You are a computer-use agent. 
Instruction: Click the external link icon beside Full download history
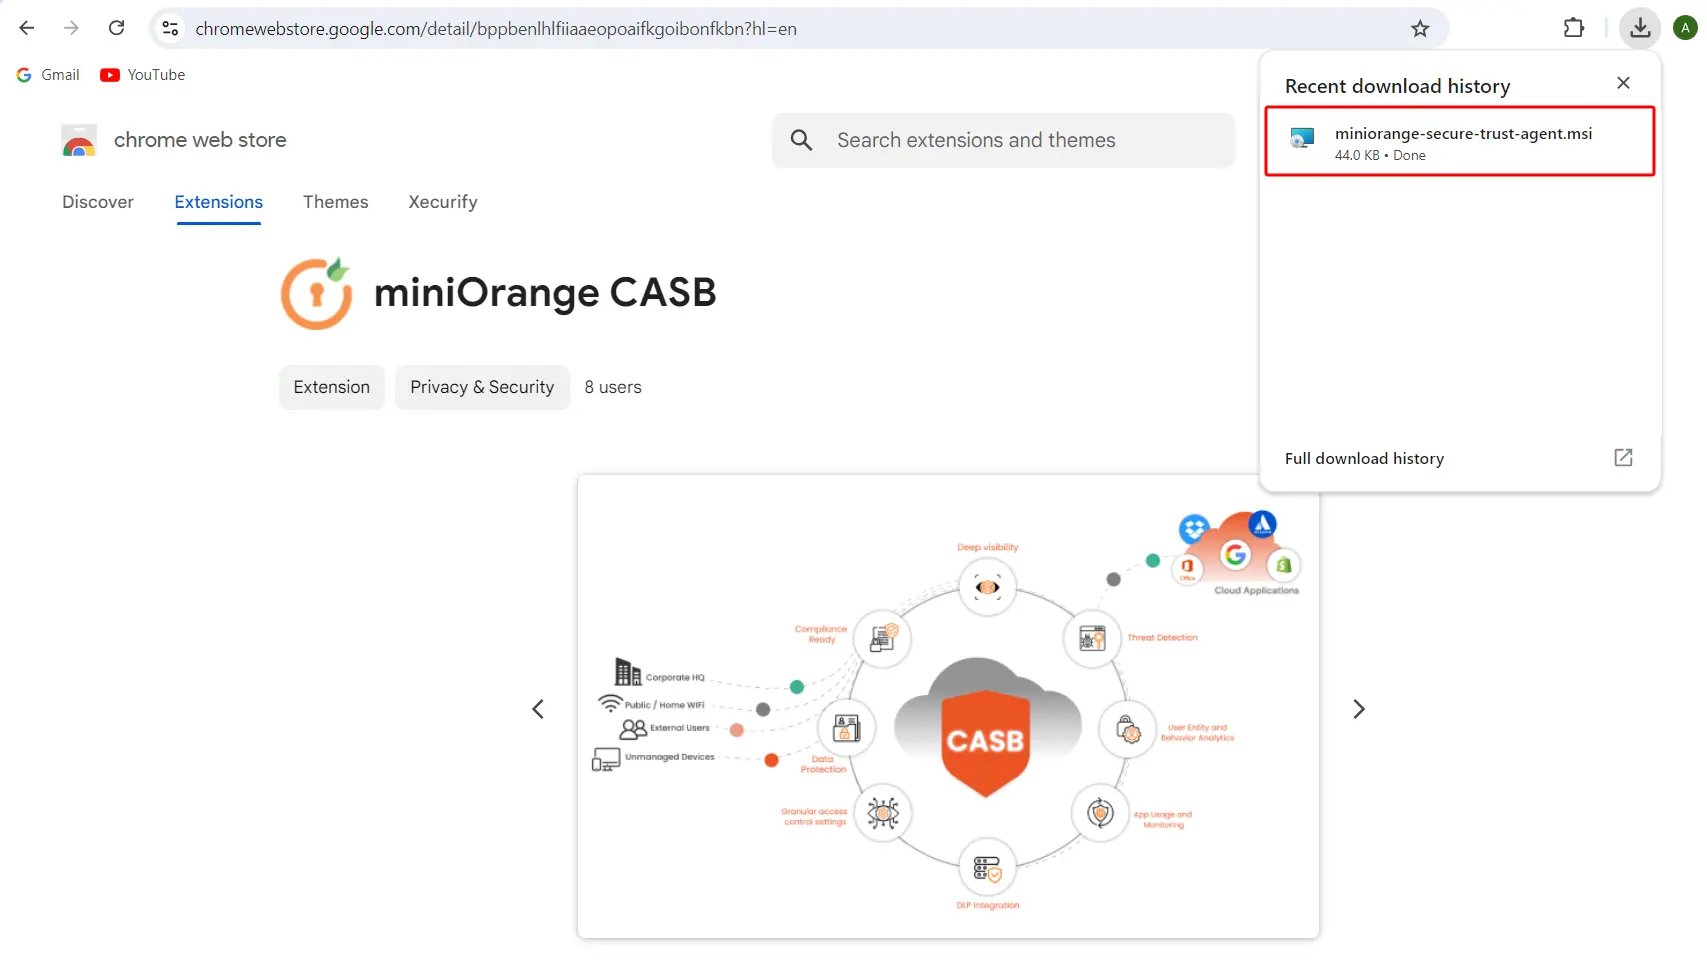tap(1623, 457)
